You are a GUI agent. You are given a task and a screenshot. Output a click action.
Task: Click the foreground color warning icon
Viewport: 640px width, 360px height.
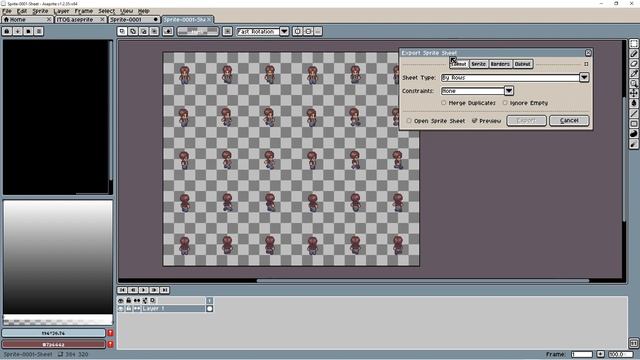tap(110, 333)
